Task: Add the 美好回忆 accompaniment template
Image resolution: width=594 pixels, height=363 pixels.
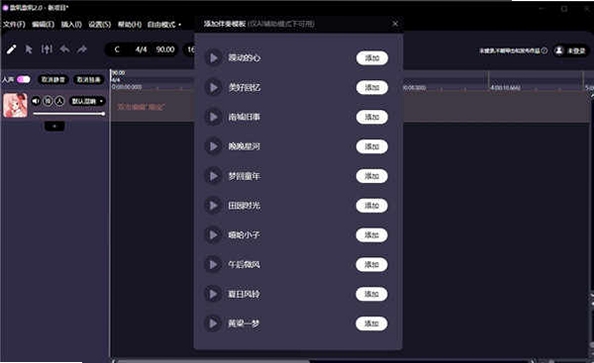Action: pos(372,88)
